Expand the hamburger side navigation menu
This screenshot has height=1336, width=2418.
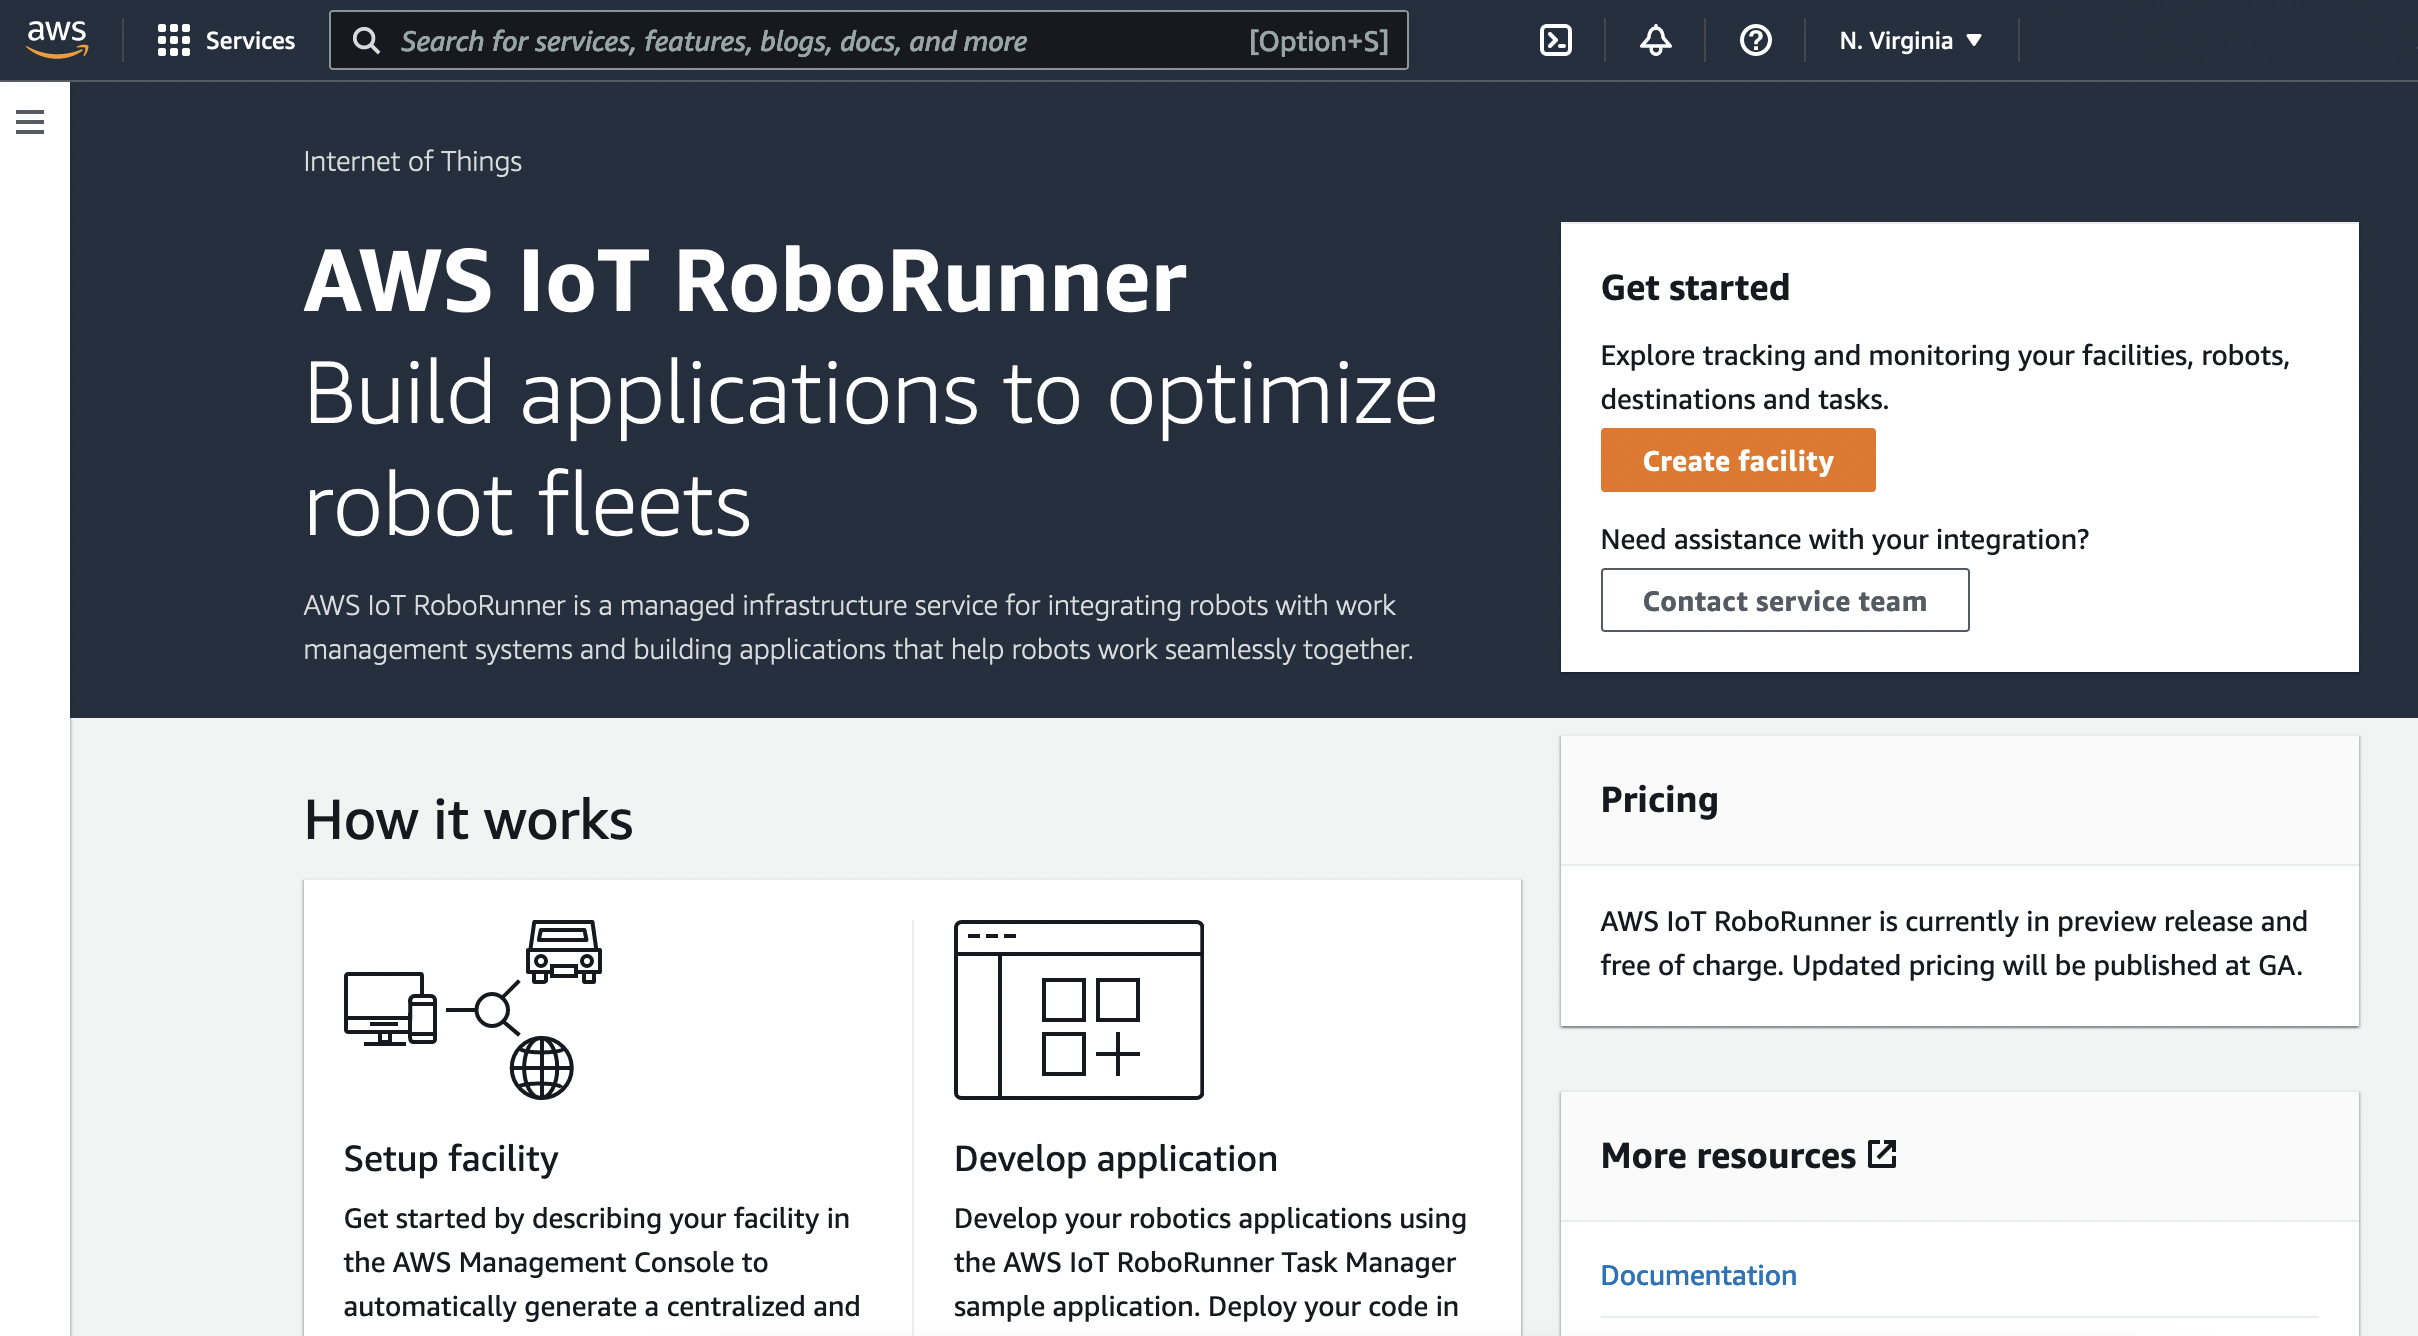click(30, 122)
